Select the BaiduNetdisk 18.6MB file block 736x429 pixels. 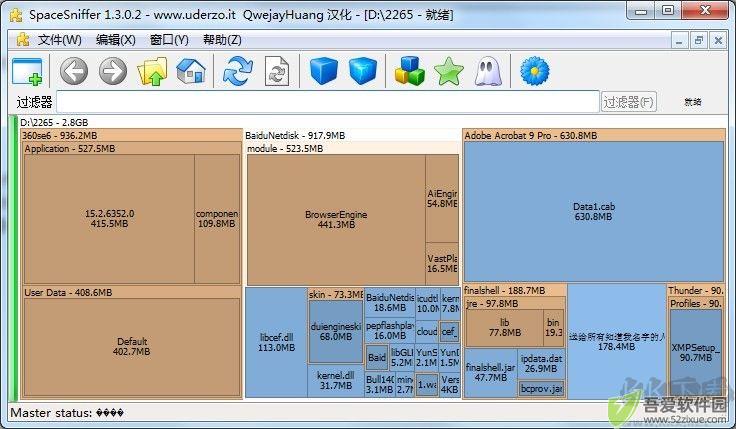click(390, 303)
